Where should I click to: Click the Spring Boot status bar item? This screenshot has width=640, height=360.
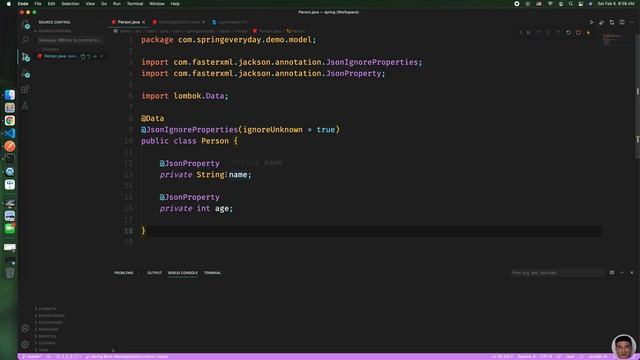coord(127,357)
